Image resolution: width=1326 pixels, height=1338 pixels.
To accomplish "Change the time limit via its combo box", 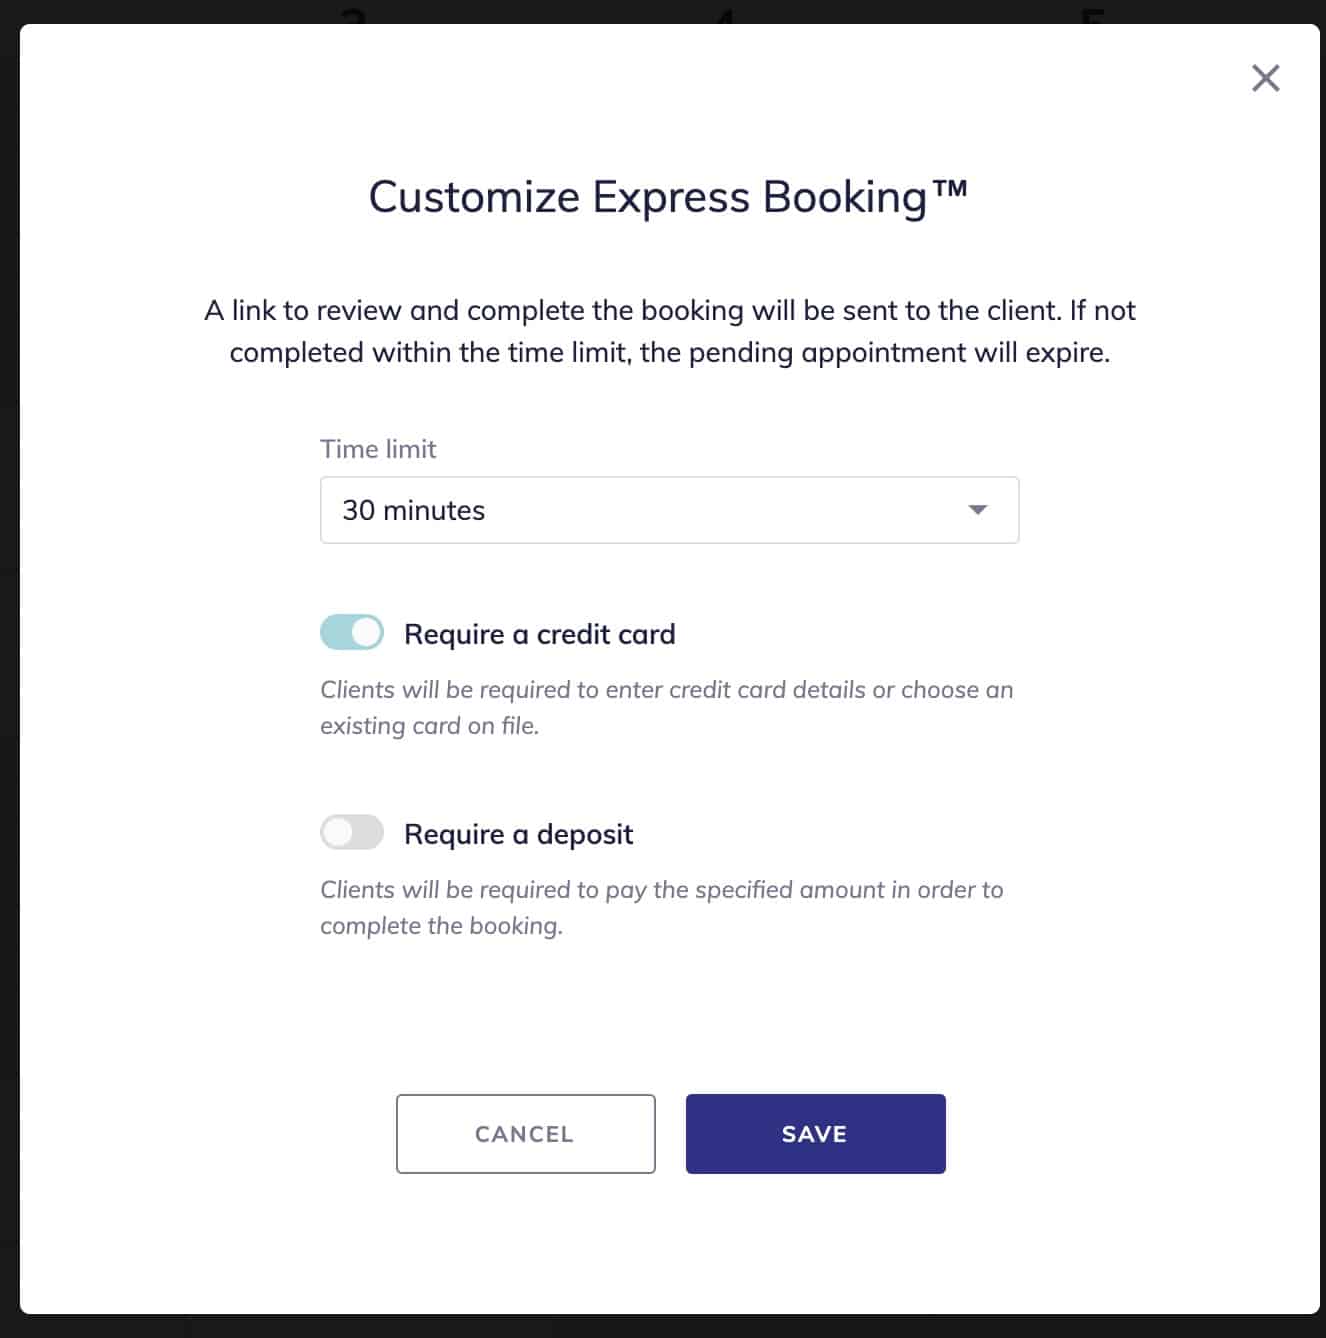I will tap(669, 510).
